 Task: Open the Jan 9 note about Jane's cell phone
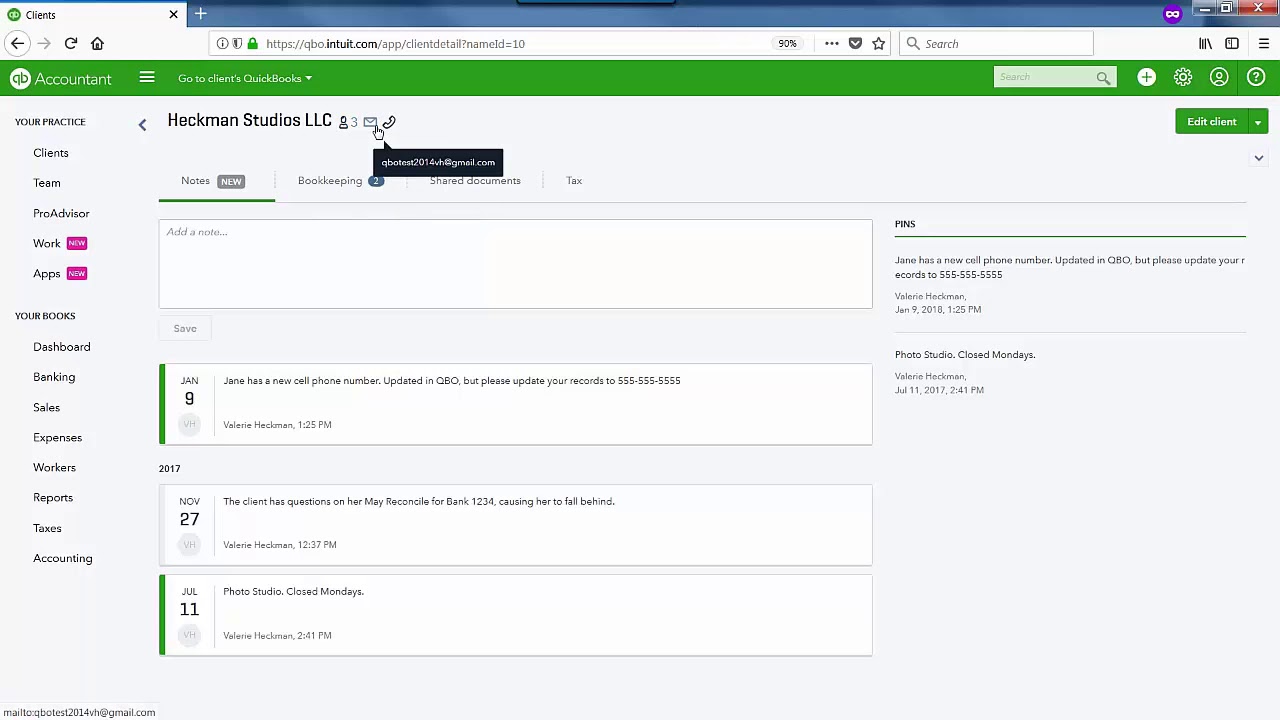[x=515, y=404]
